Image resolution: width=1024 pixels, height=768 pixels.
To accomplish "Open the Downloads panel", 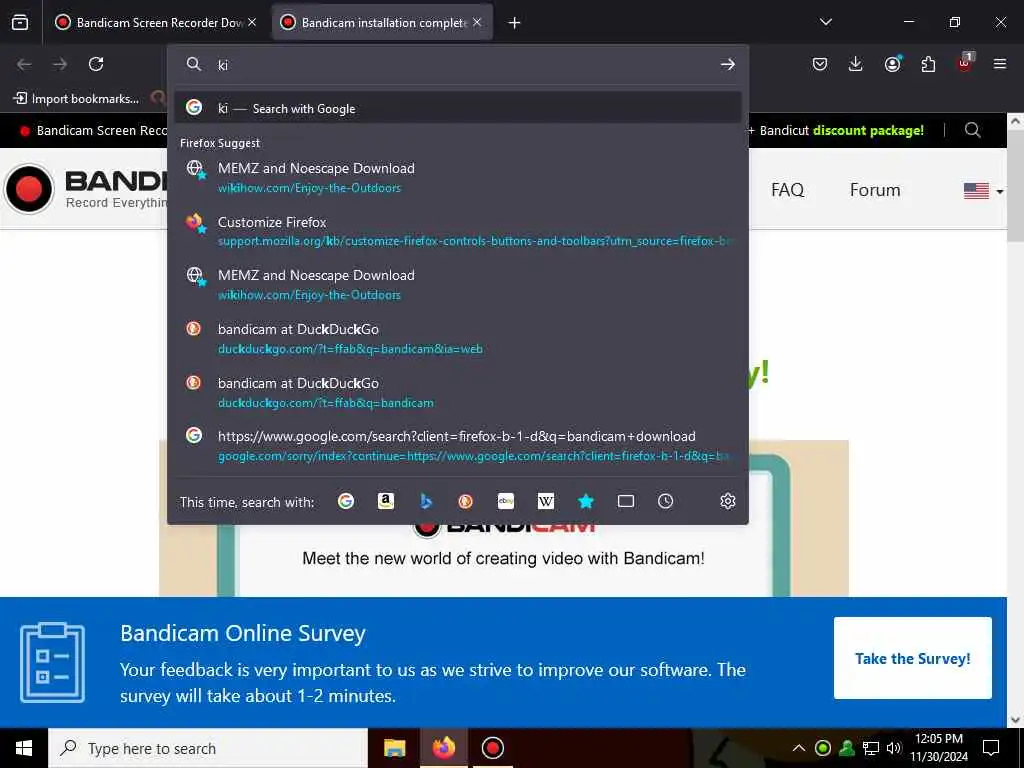I will tap(856, 64).
